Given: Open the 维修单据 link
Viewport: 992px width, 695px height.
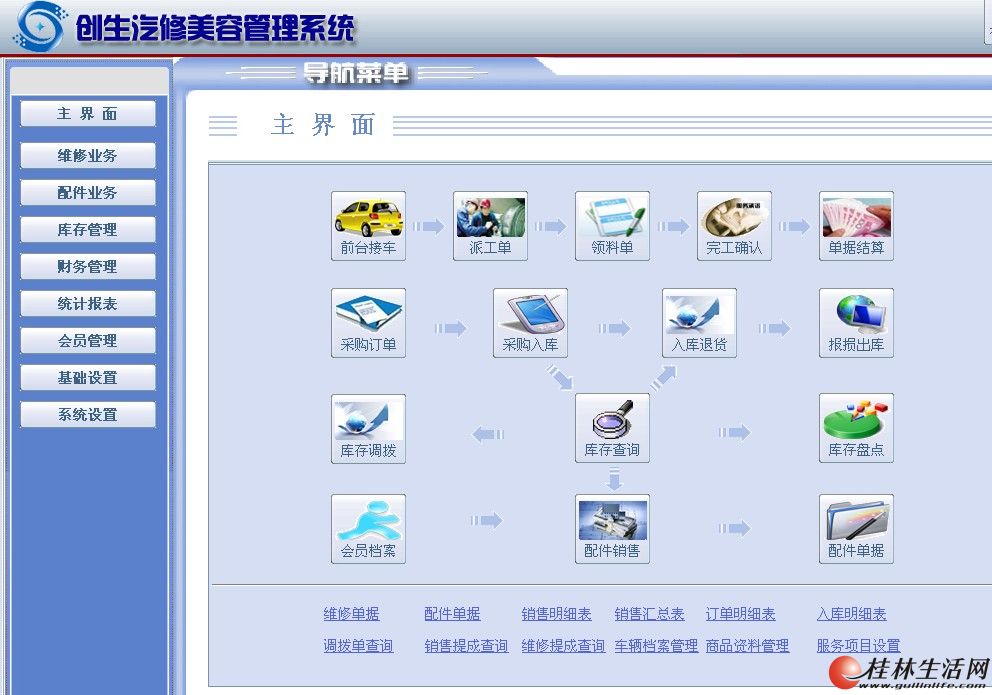Looking at the screenshot, I should click(x=351, y=614).
